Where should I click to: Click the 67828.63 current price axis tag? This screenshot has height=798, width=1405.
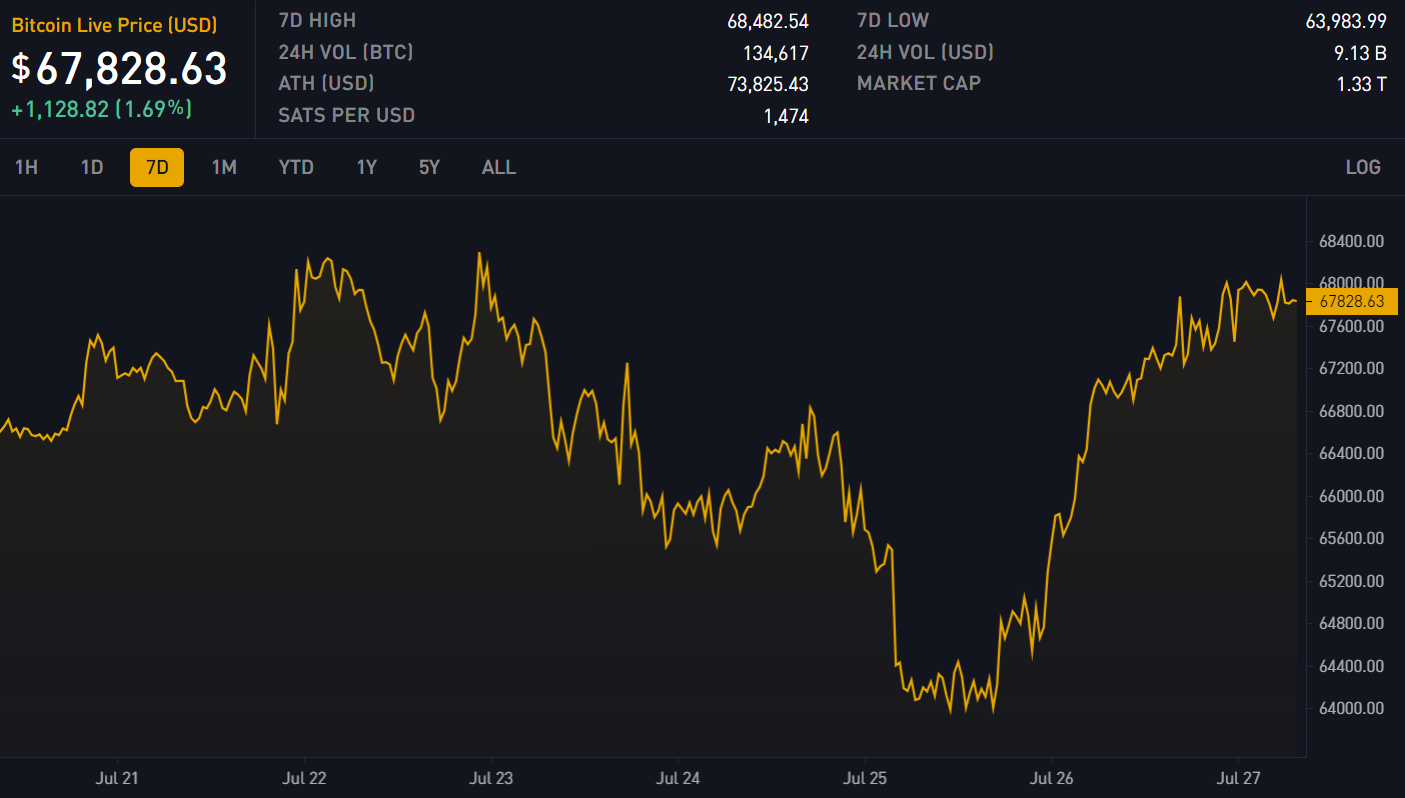(1351, 301)
